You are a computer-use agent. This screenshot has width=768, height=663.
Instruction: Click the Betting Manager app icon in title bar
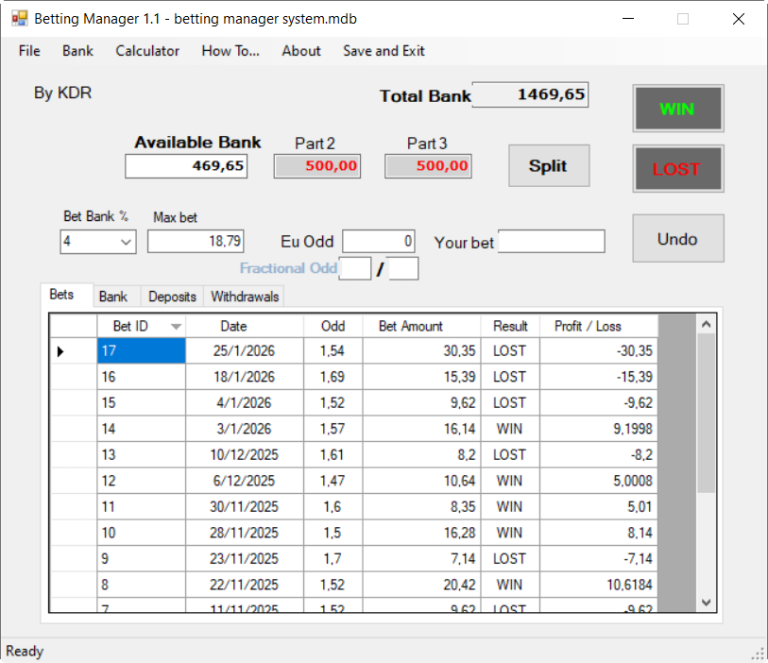click(x=19, y=19)
